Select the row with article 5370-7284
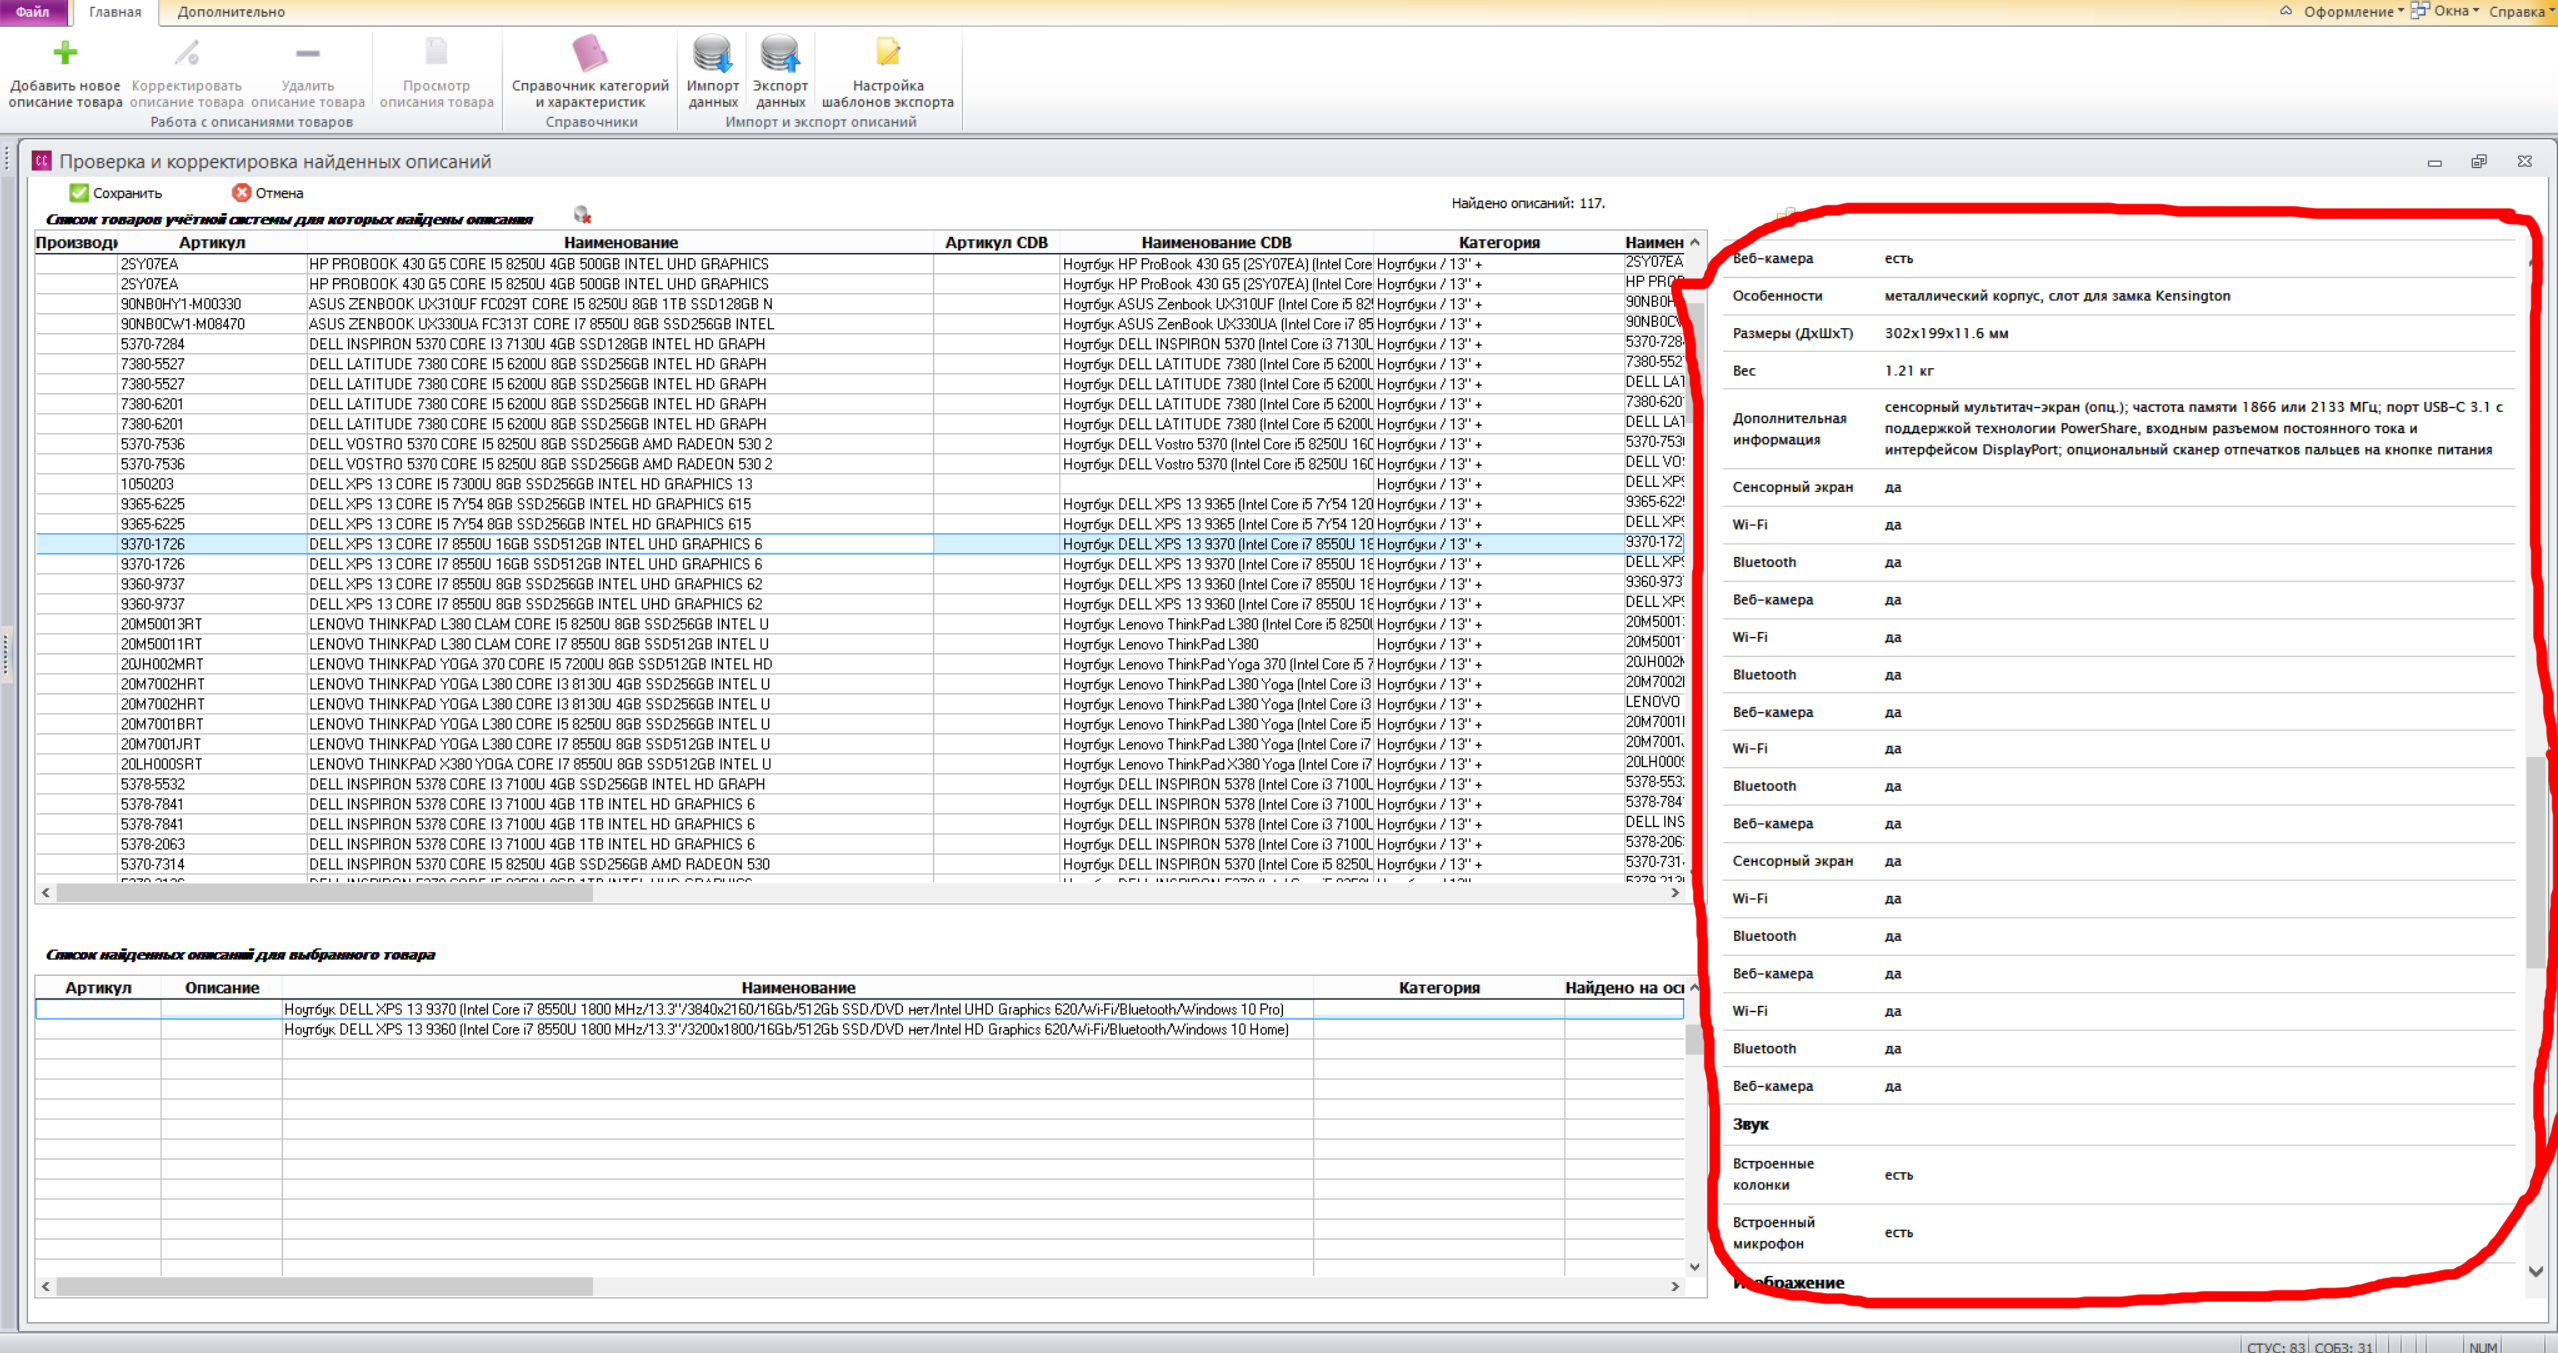Image resolution: width=2558 pixels, height=1353 pixels. point(860,344)
